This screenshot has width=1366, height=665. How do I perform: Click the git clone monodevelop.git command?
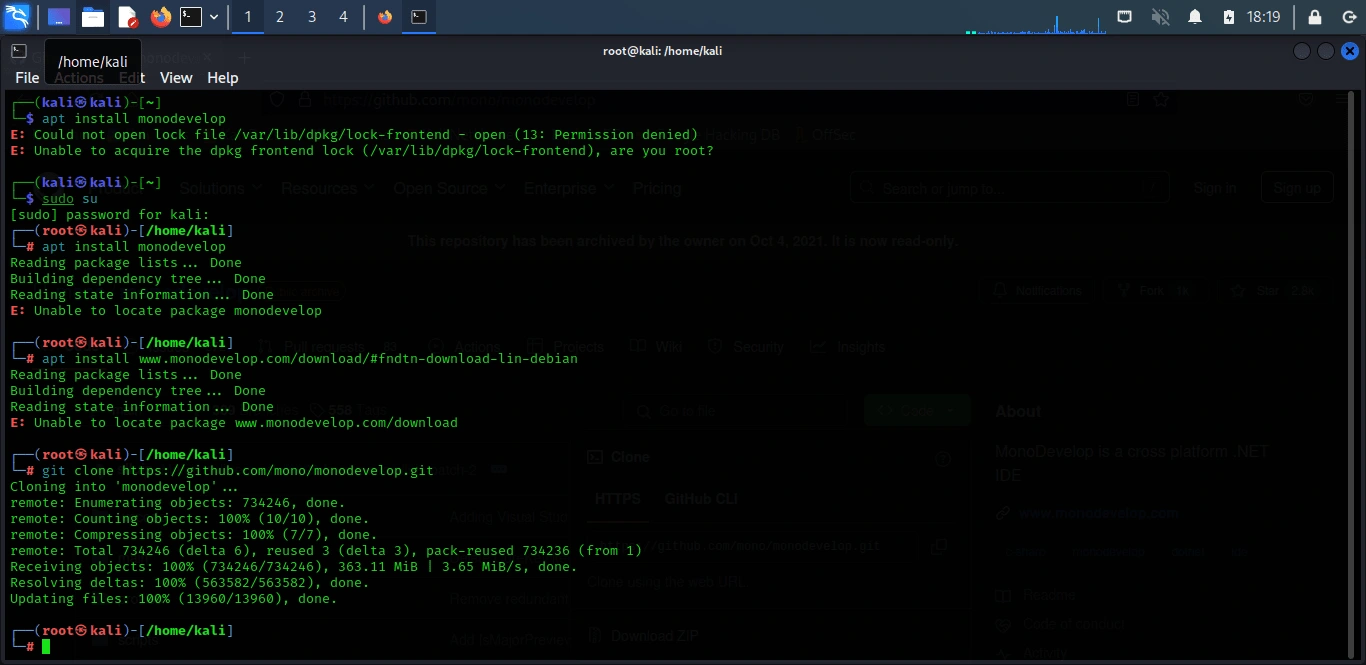coord(238,471)
